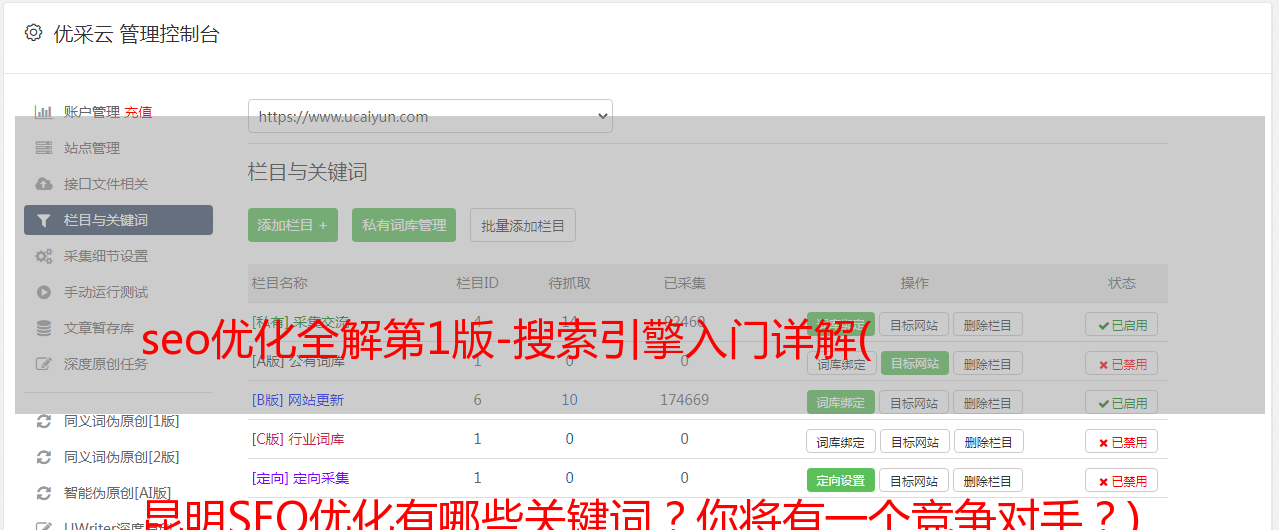
Task: Click the edit icon next to 深度原创任务
Action: (43, 364)
